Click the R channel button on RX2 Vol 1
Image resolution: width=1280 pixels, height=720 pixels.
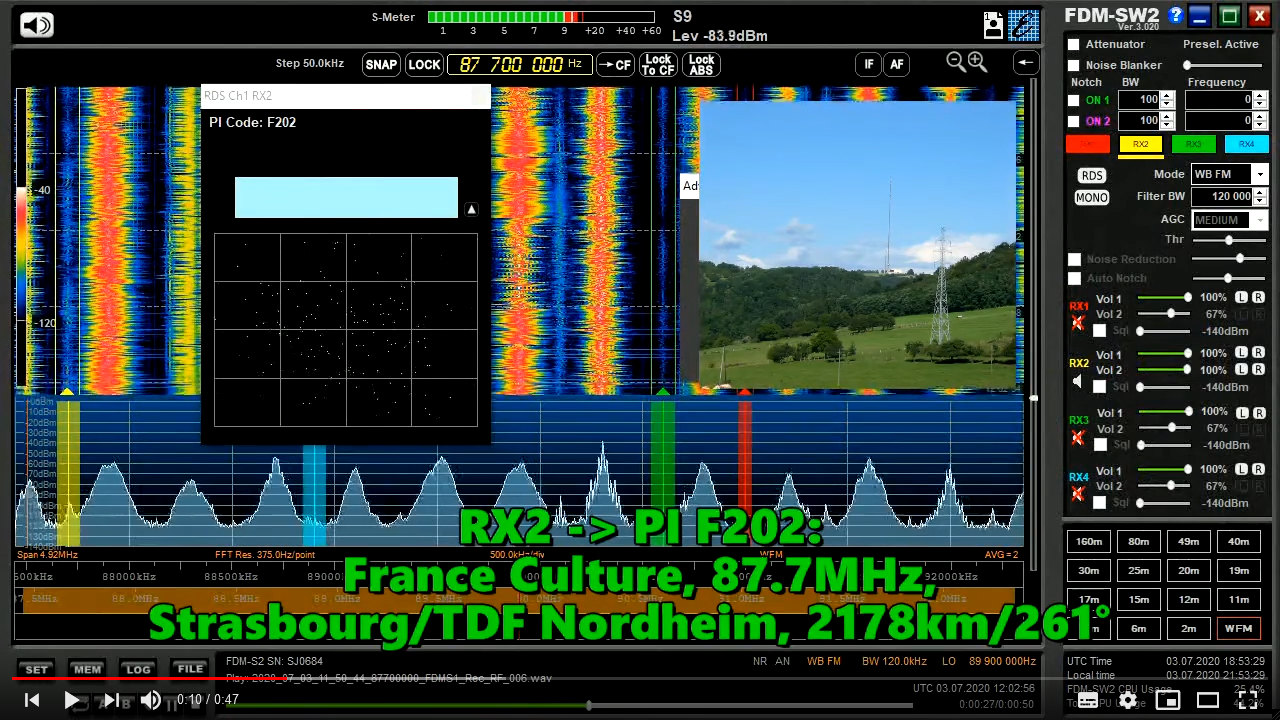[1258, 353]
